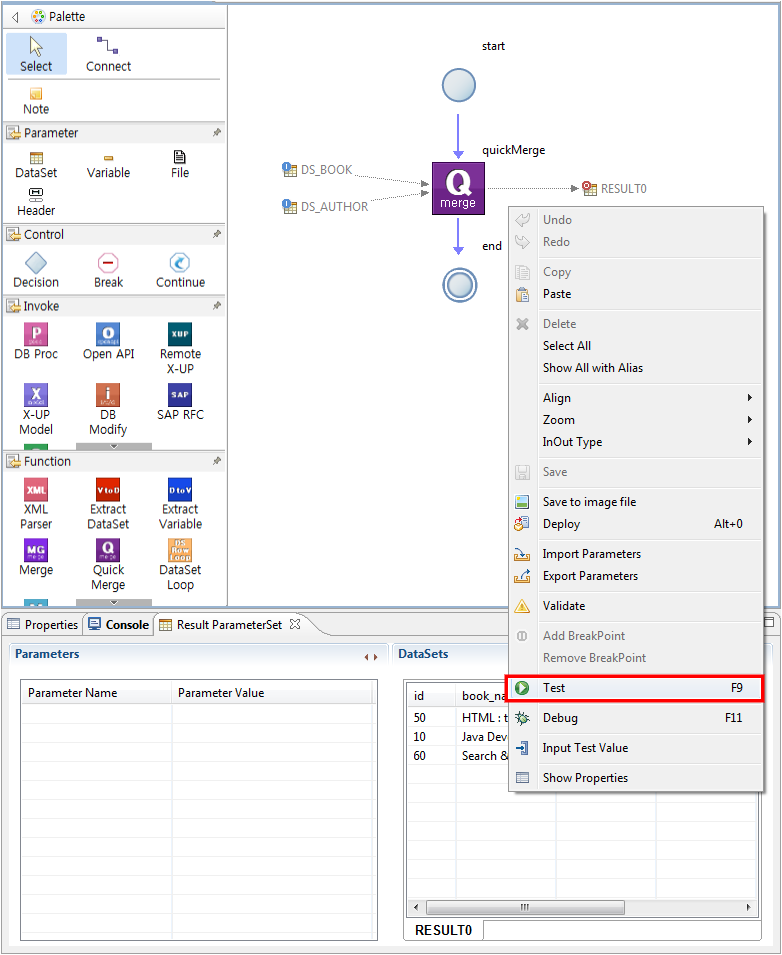Expand more Function items with the down arrow
782x955 pixels.
coord(114,602)
